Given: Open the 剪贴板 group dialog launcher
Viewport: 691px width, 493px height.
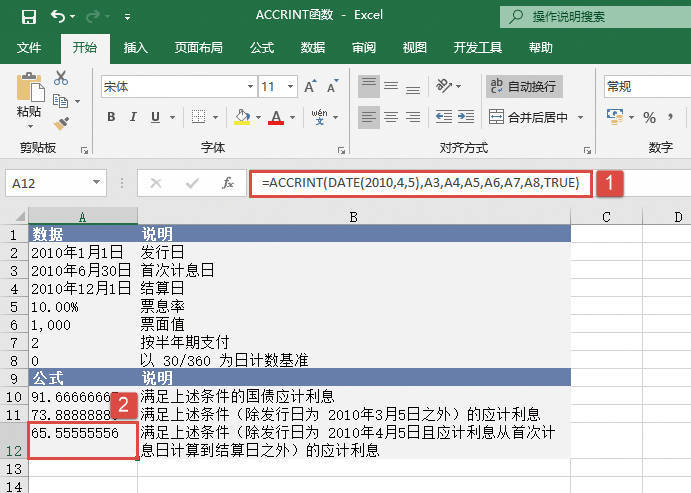Looking at the screenshot, I should (84, 151).
